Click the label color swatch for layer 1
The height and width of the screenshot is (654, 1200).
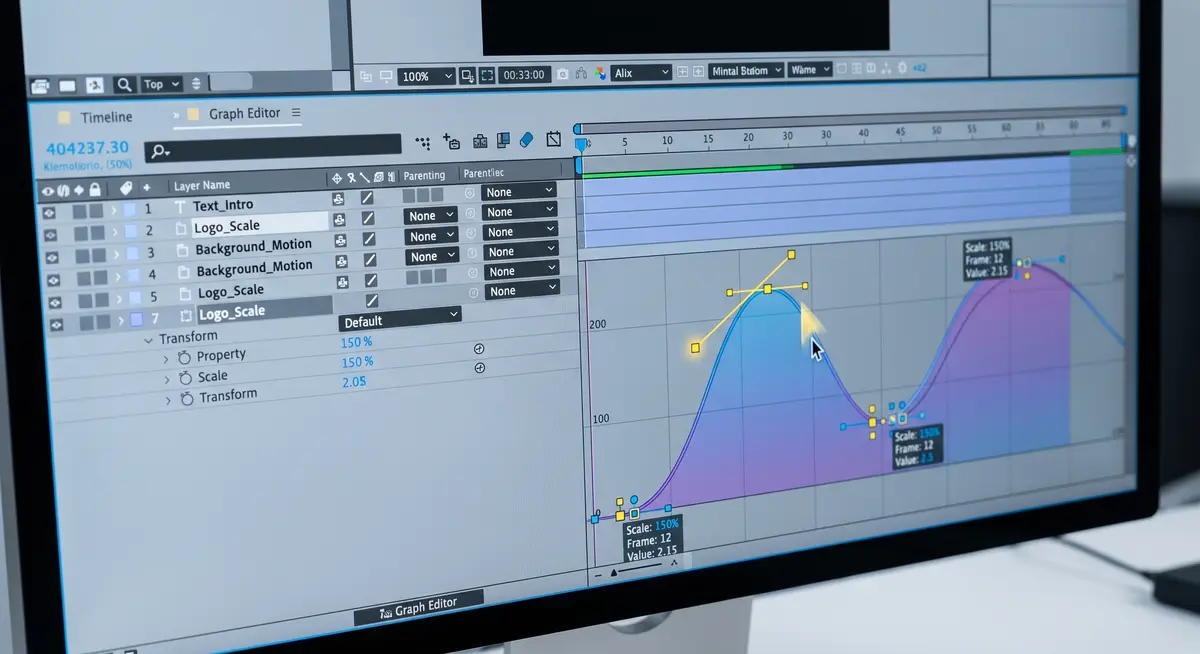130,209
